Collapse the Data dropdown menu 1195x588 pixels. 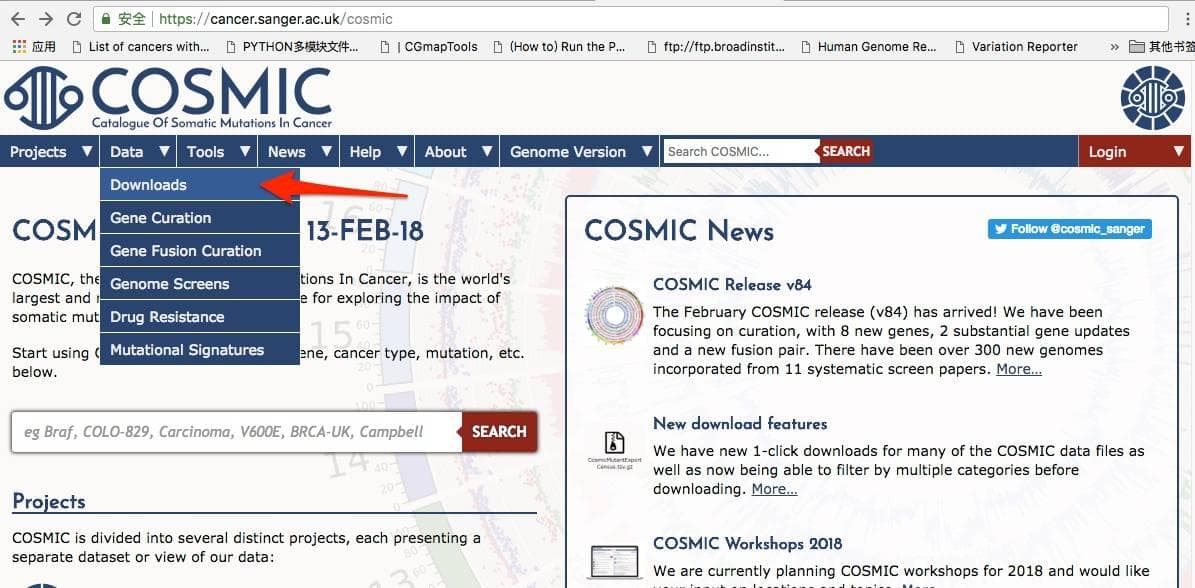pyautogui.click(x=138, y=152)
